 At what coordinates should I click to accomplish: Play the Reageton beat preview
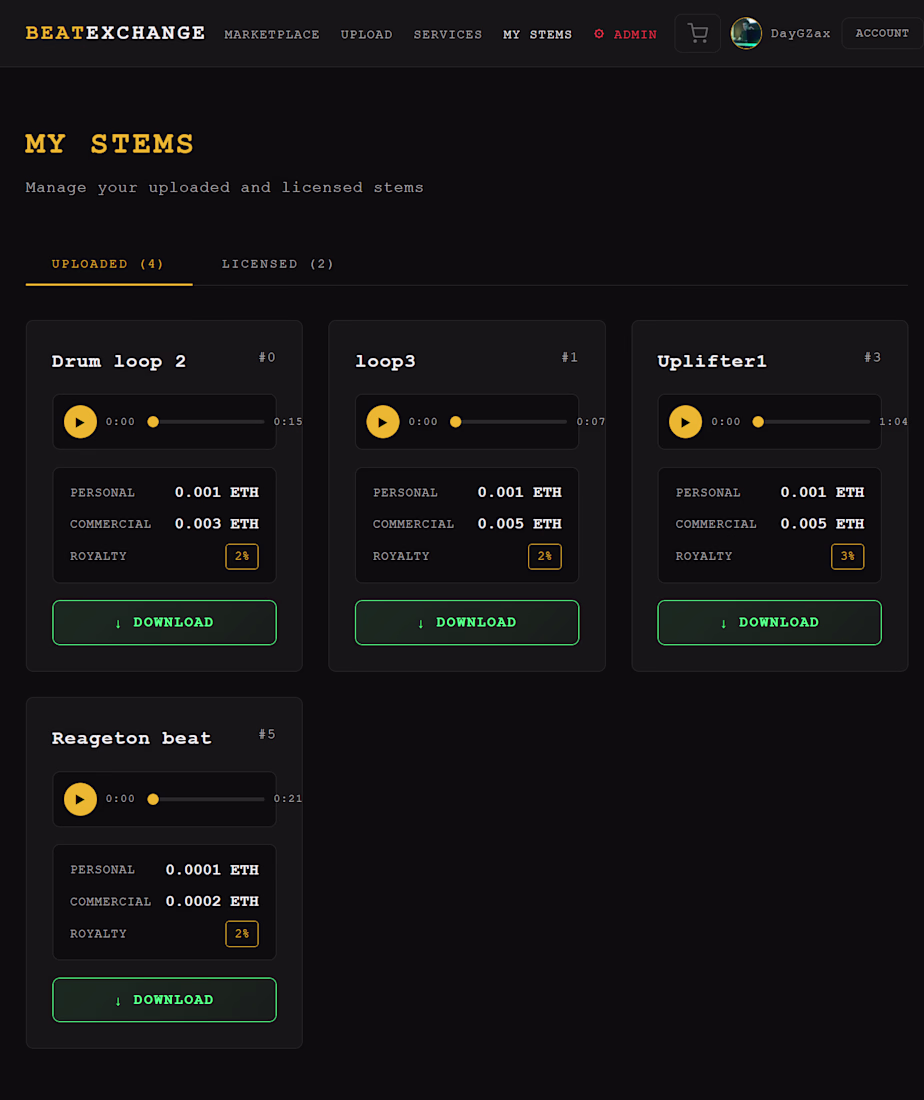pos(80,799)
